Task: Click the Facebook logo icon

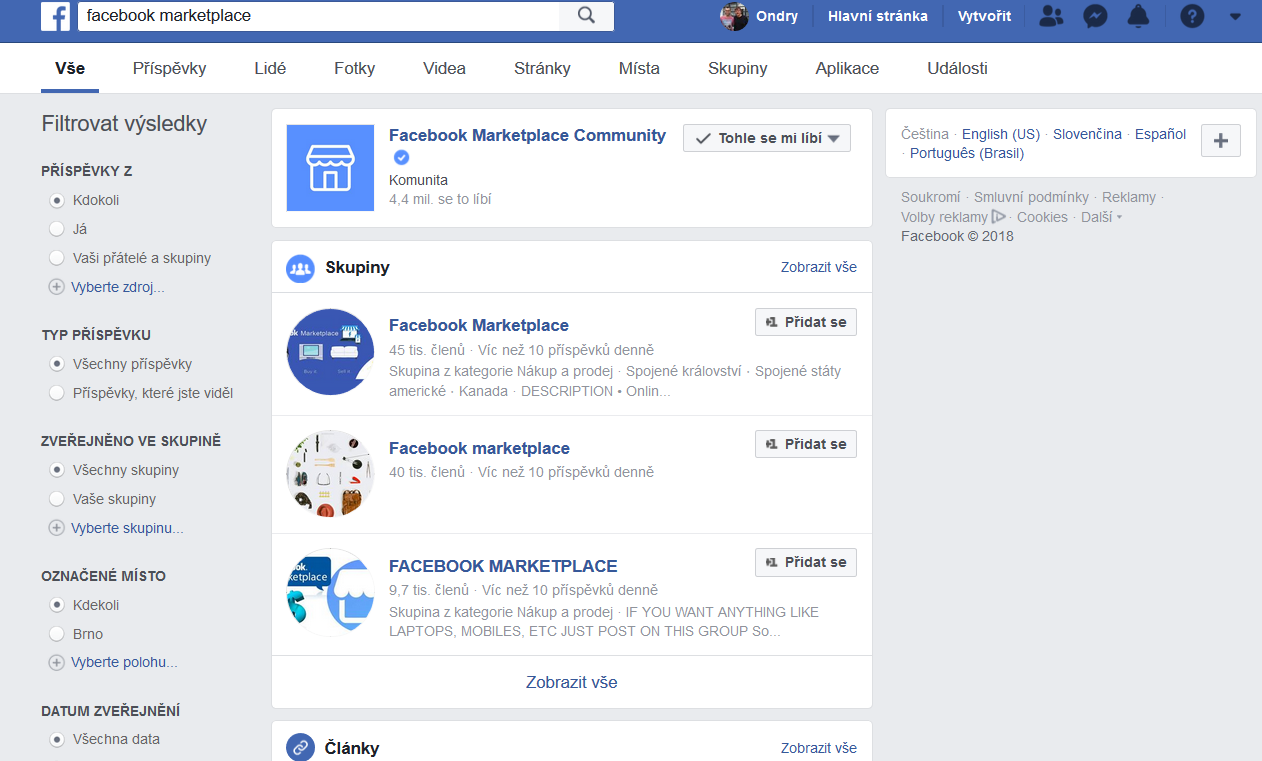Action: pyautogui.click(x=56, y=16)
